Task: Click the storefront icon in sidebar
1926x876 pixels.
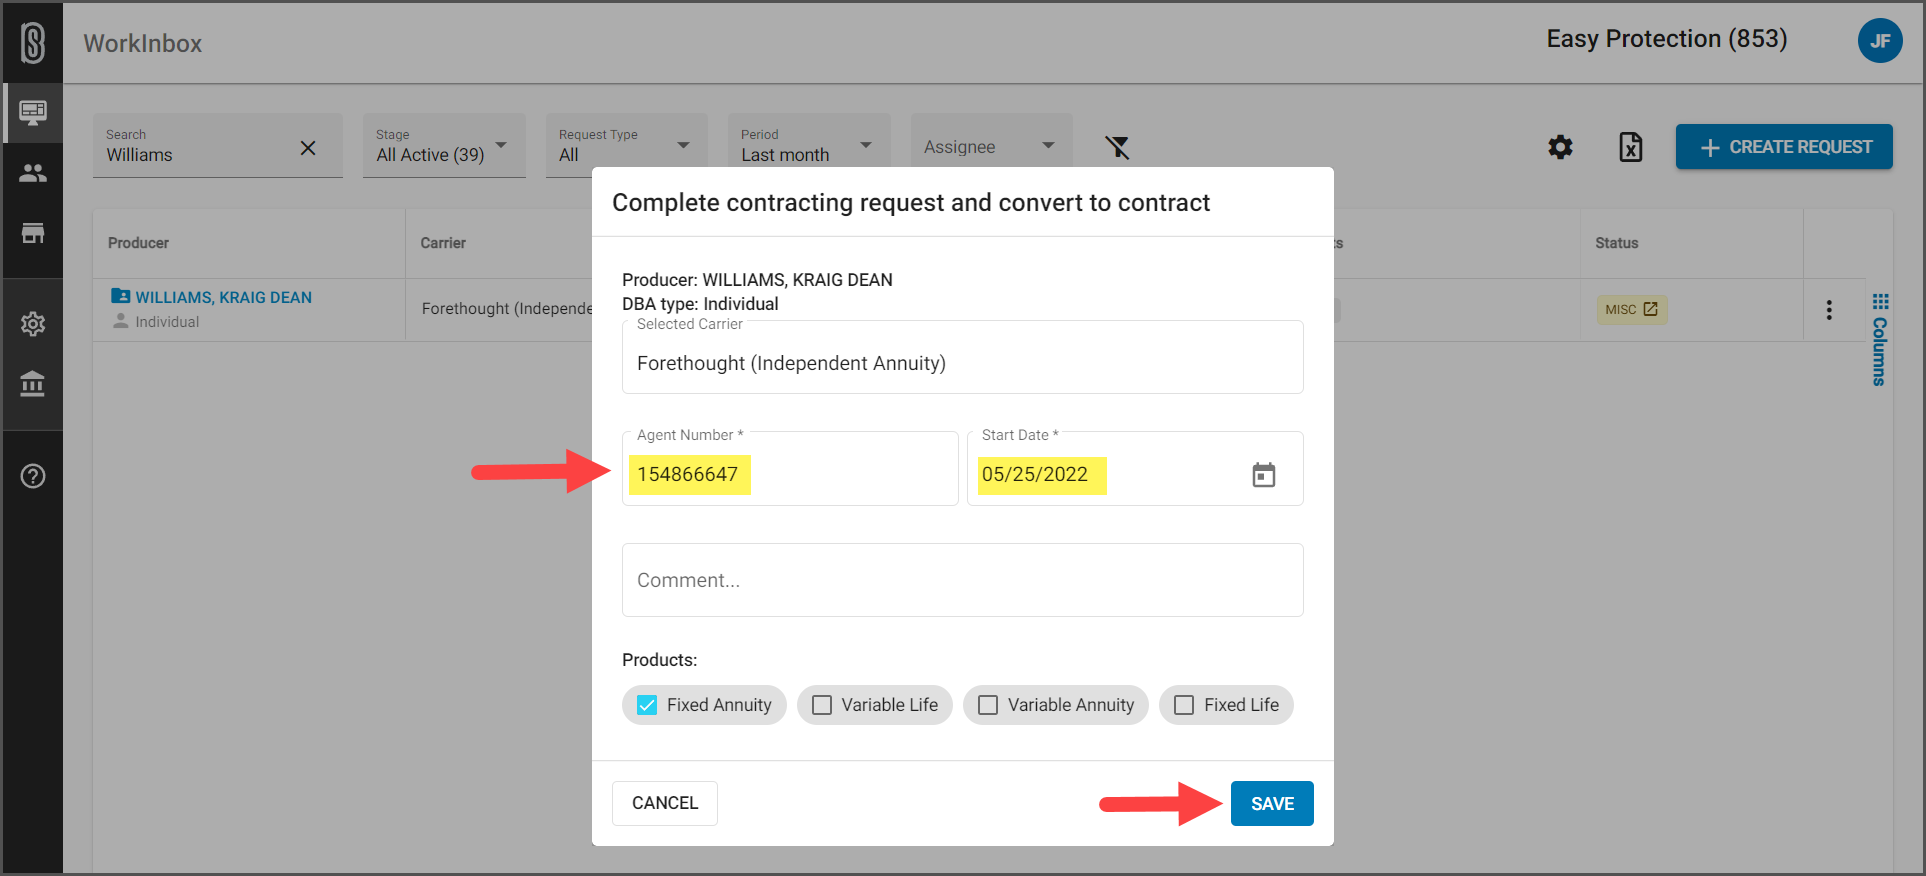Action: pos(33,234)
